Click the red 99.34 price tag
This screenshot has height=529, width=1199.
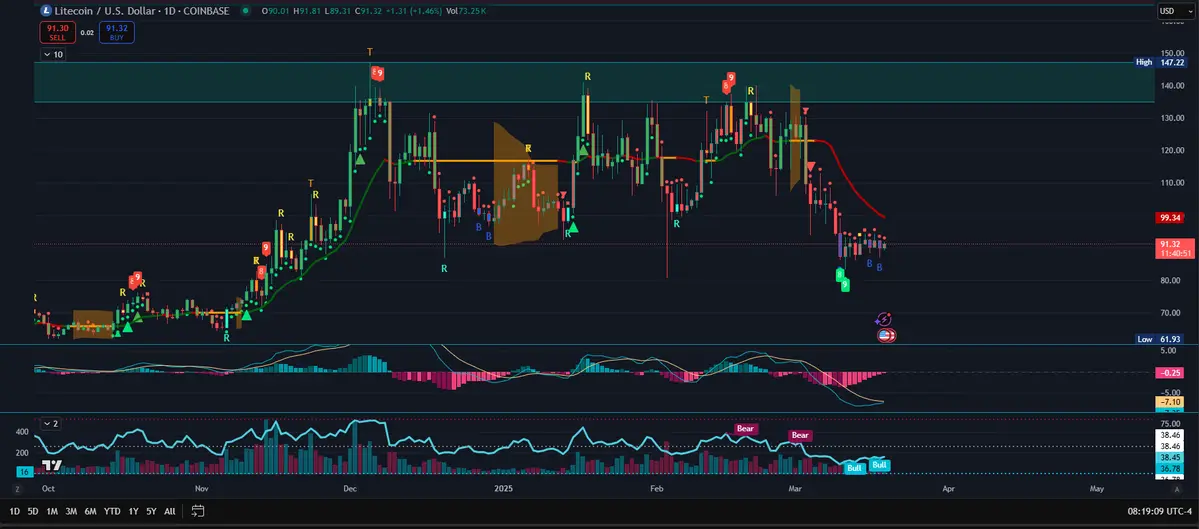point(1171,218)
